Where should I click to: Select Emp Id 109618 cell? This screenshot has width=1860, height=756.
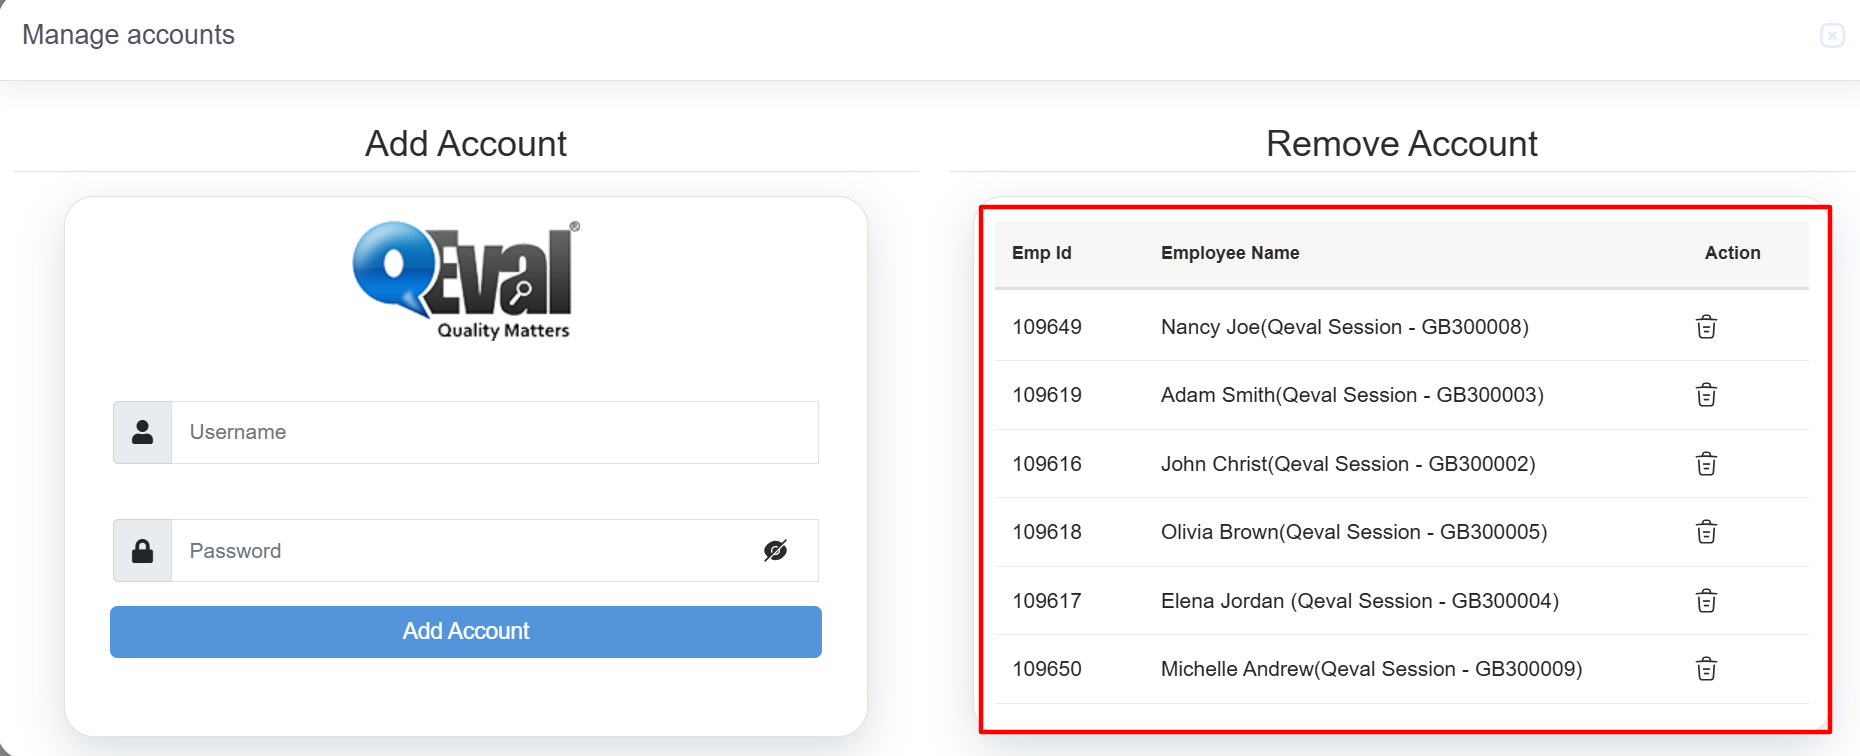coord(1047,532)
